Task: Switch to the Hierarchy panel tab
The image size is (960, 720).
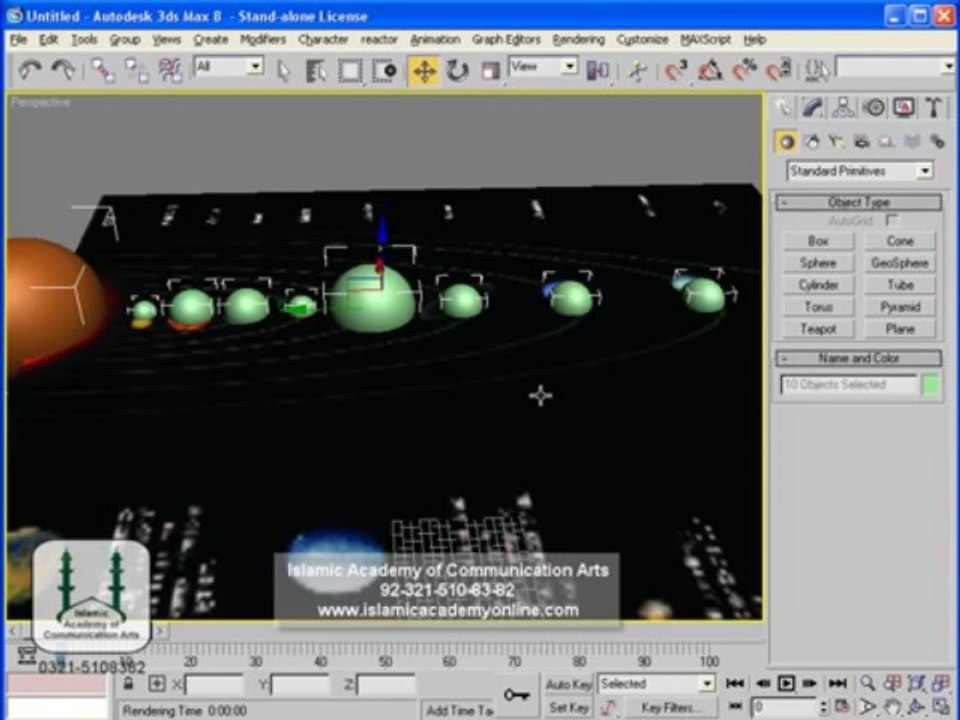Action: point(844,108)
